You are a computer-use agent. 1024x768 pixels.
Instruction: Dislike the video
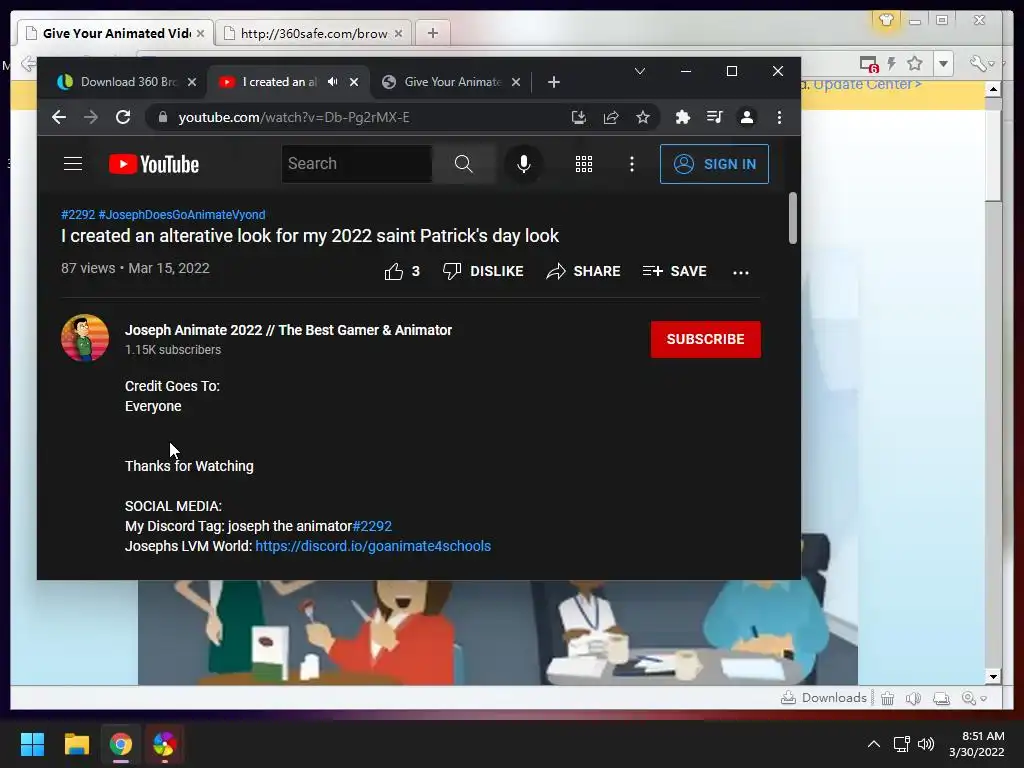click(x=483, y=271)
